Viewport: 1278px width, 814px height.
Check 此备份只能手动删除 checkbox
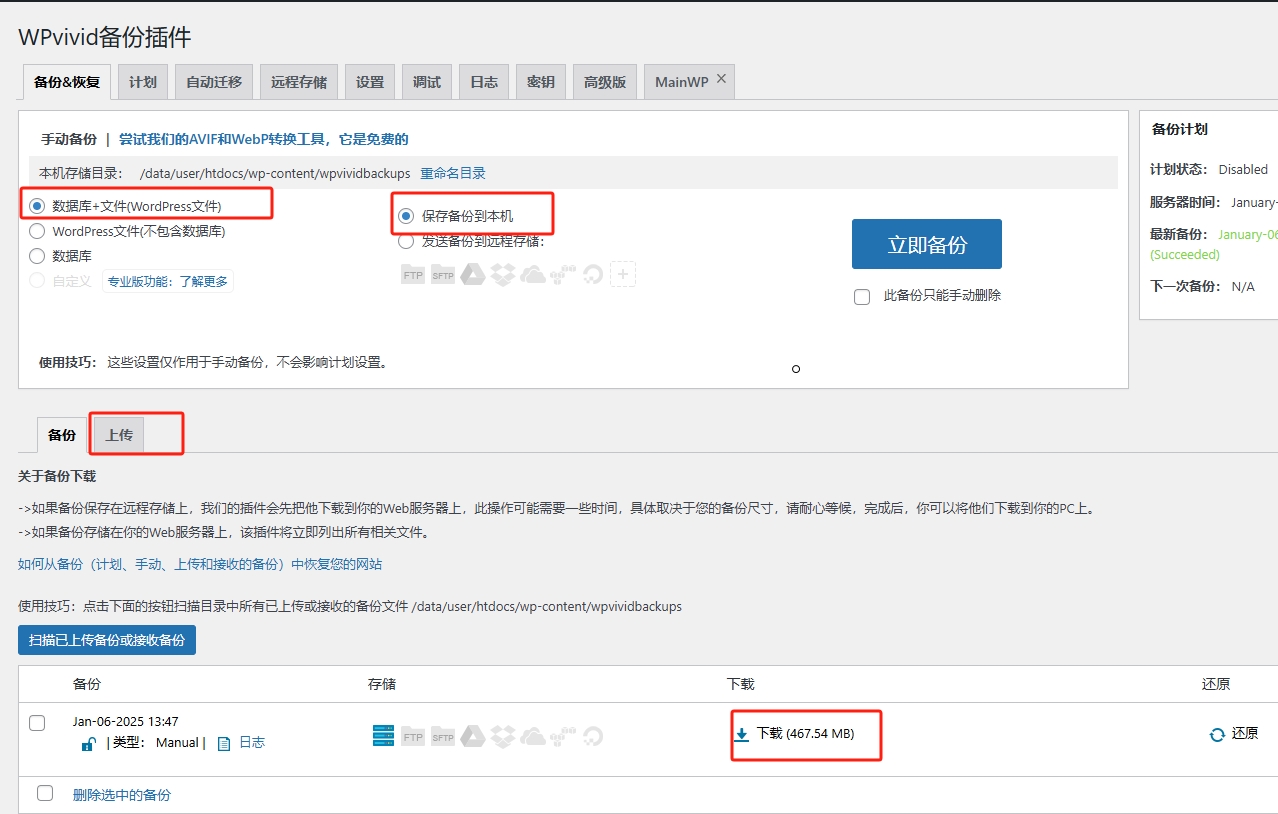click(x=862, y=297)
